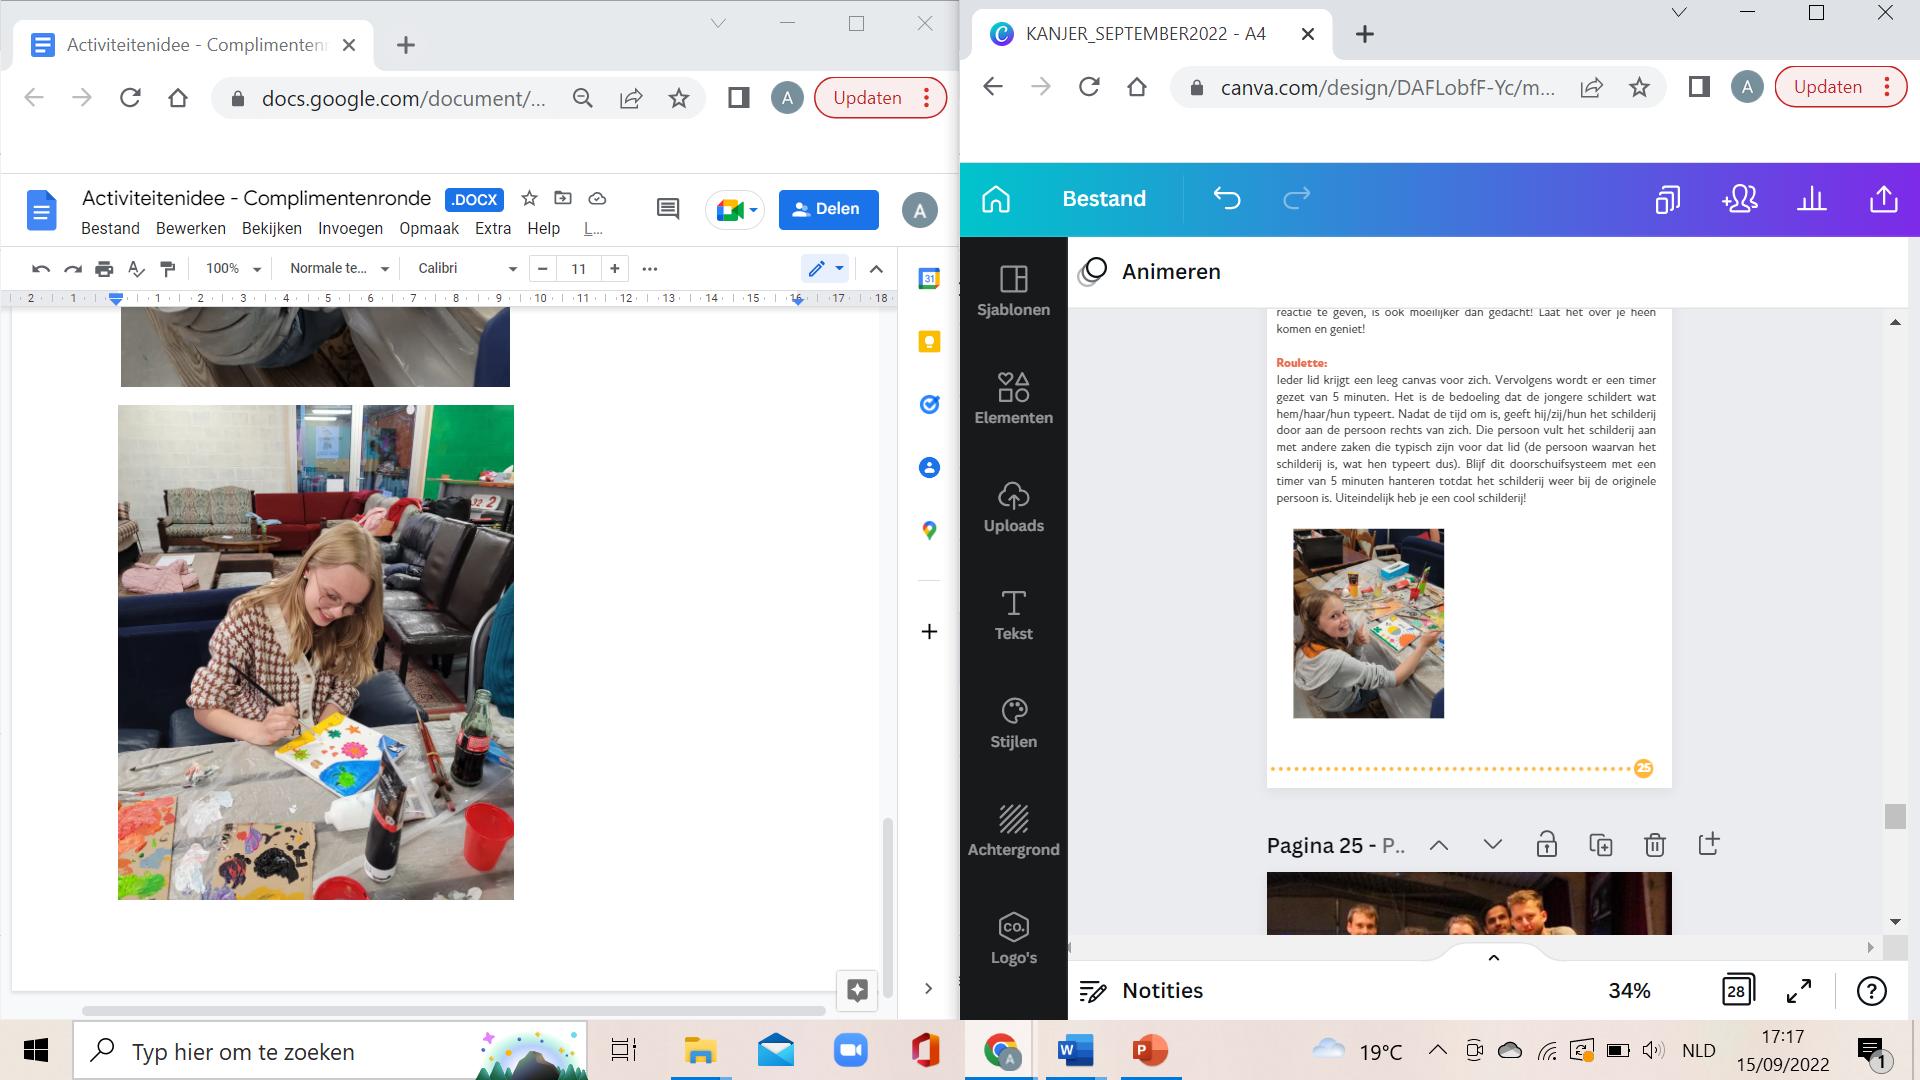Screen dimensions: 1920x1080
Task: Open the Invoegen menu in Docs
Action: (350, 228)
